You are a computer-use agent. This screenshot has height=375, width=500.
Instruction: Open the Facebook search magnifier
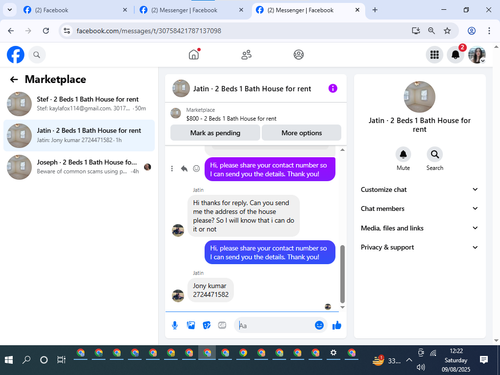coord(37,55)
